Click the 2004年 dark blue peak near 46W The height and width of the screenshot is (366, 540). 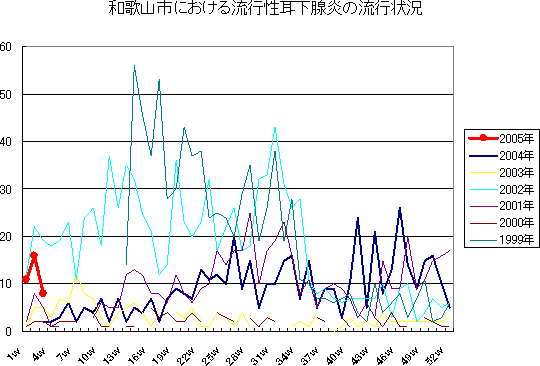[400, 208]
